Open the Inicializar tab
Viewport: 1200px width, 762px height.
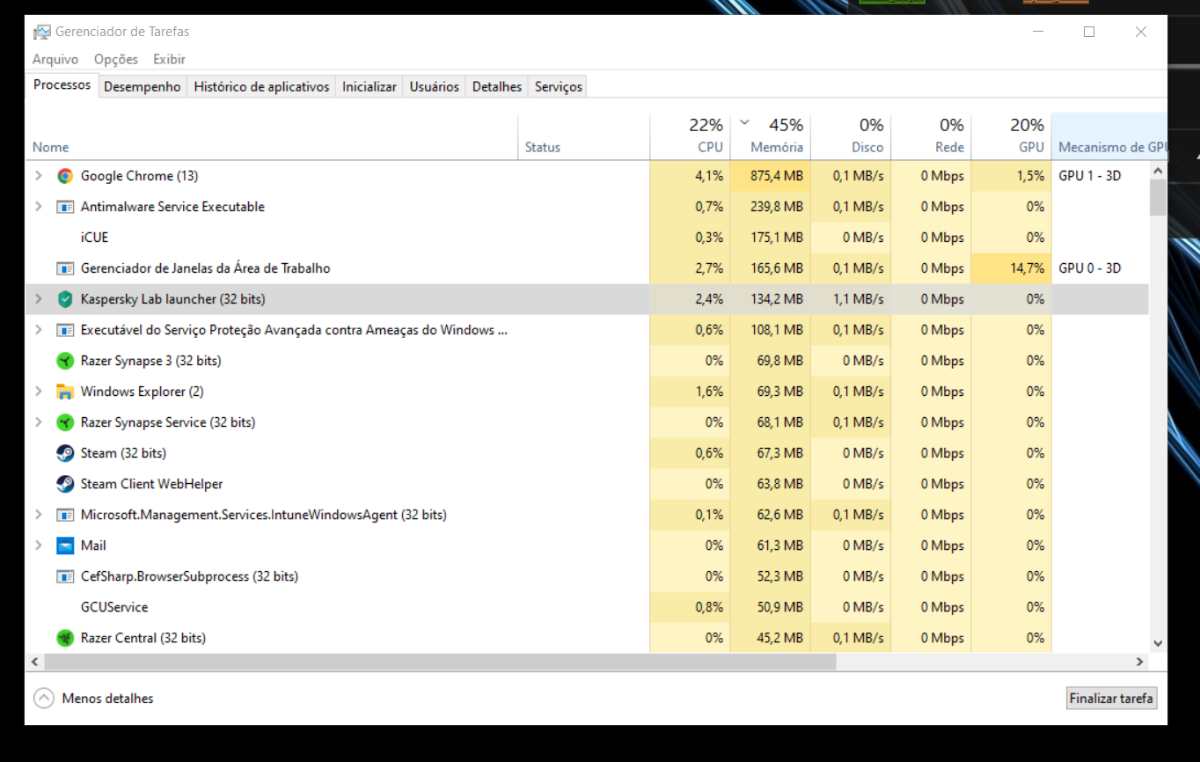tap(369, 87)
